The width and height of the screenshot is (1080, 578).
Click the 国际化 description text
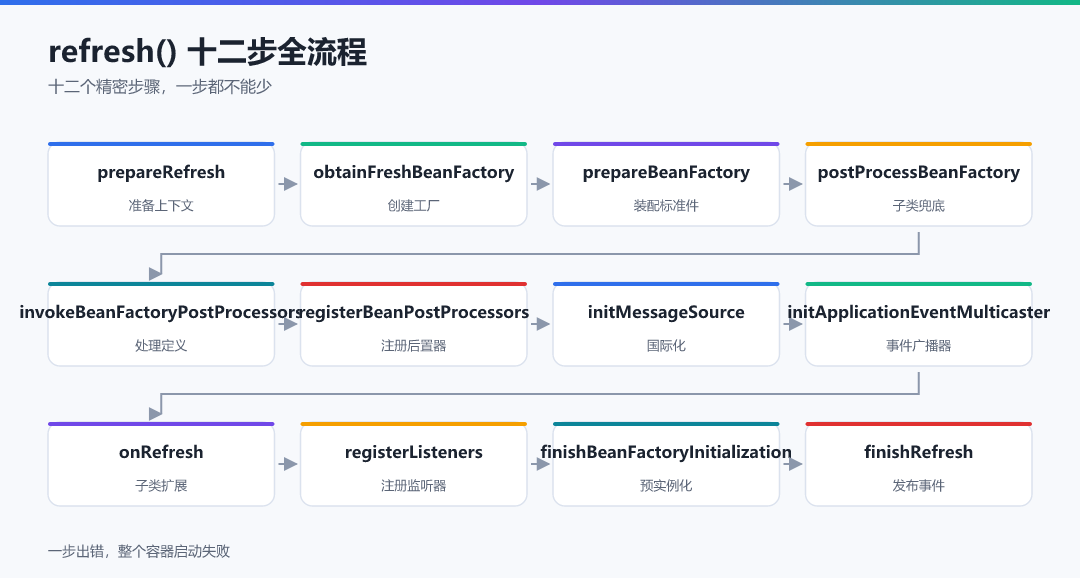(666, 345)
